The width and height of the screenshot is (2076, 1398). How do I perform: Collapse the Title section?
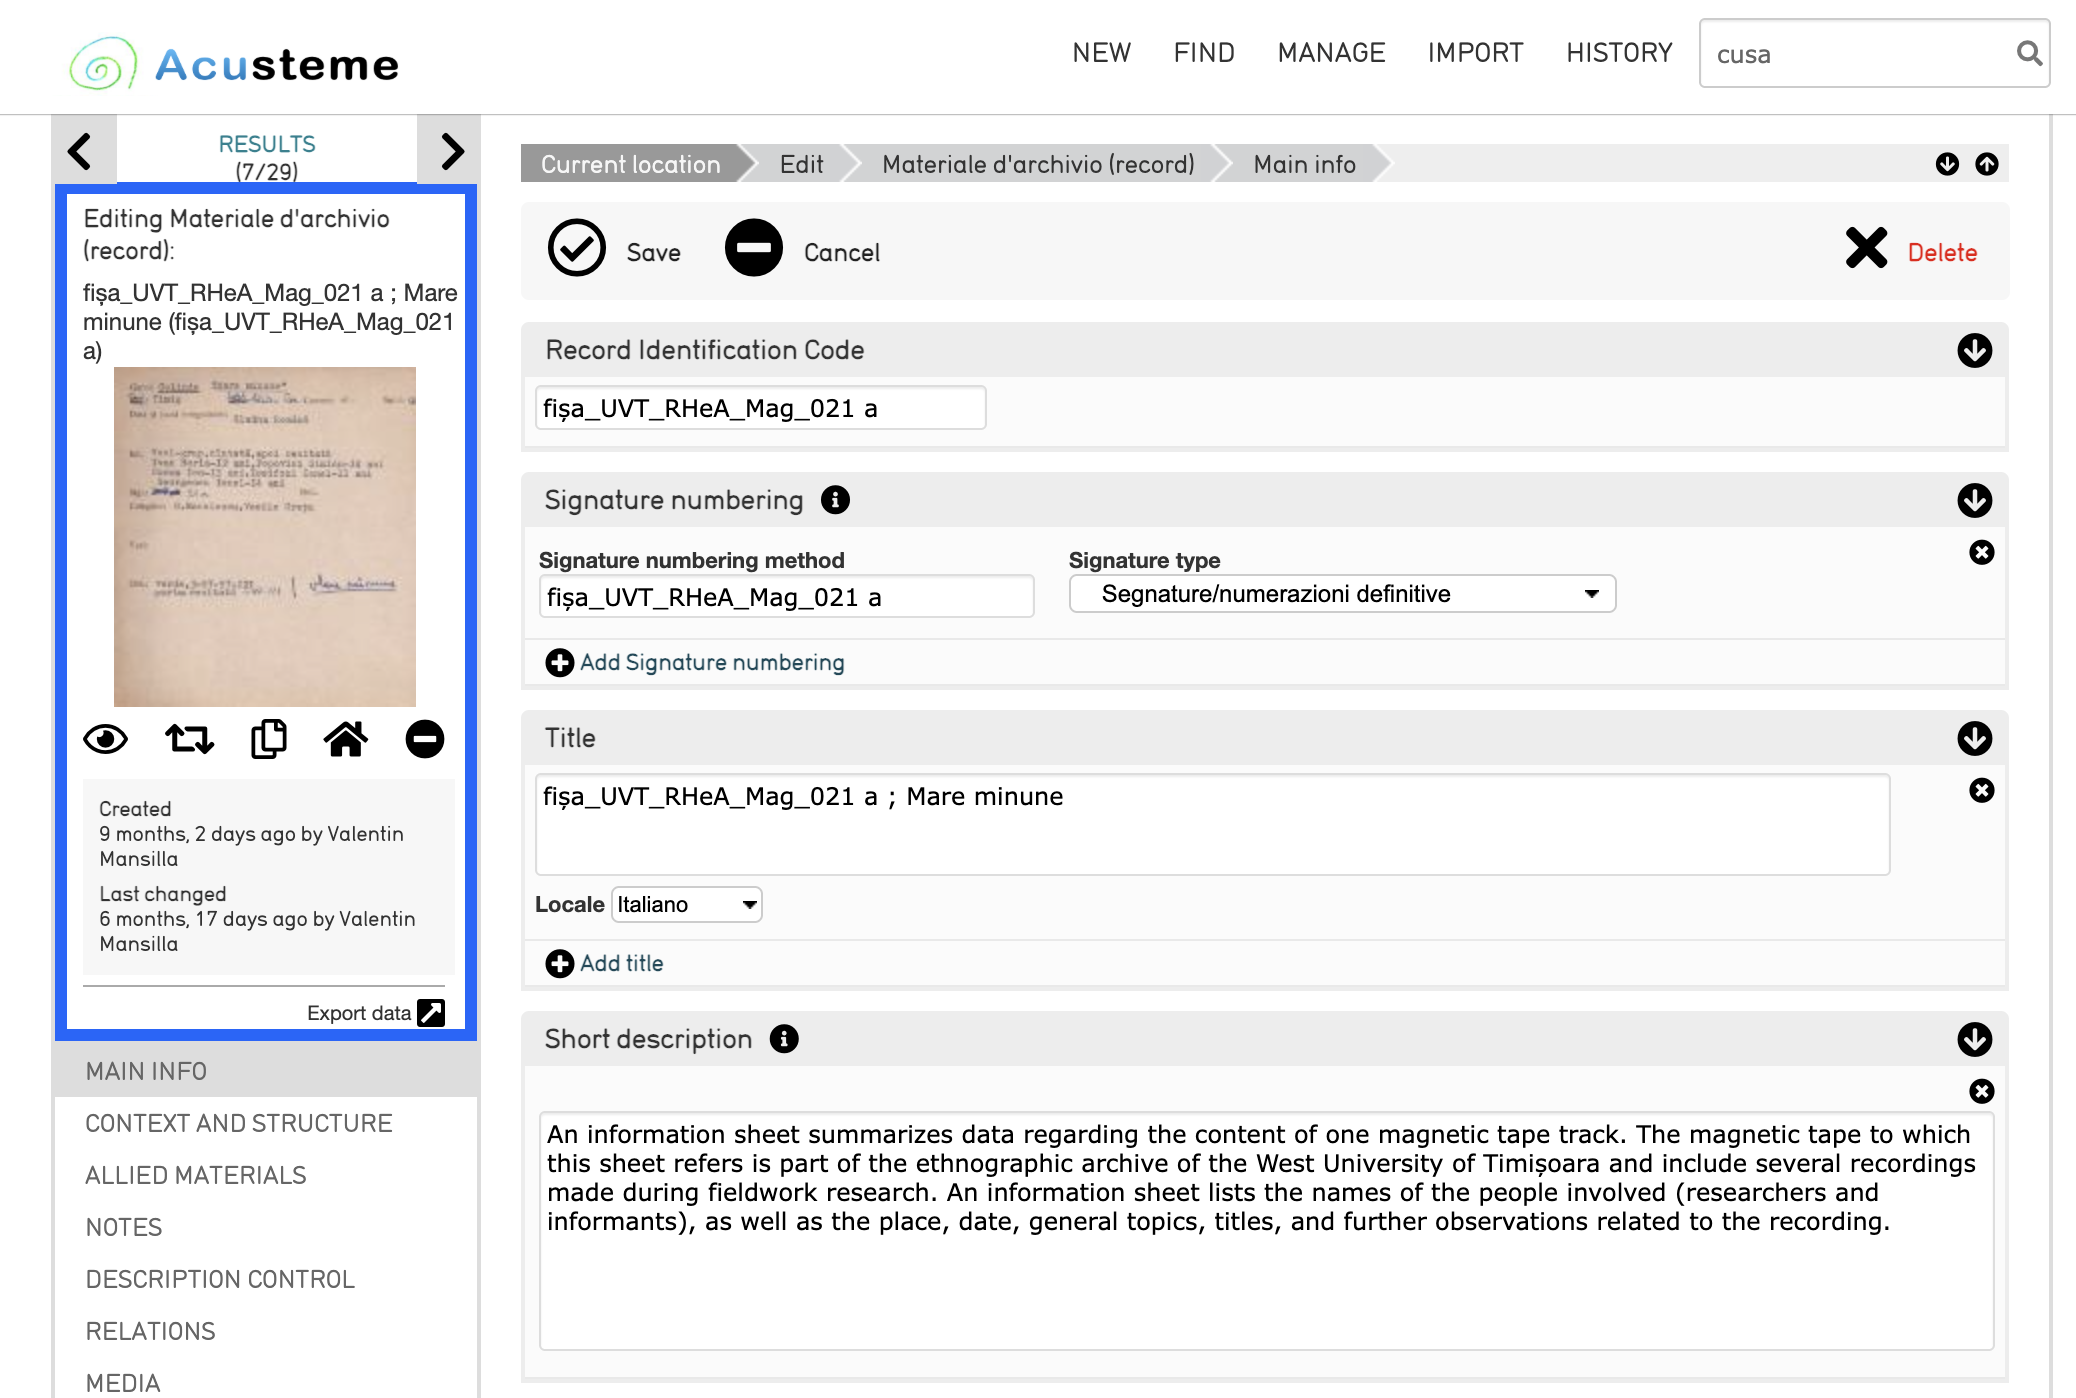point(1975,738)
